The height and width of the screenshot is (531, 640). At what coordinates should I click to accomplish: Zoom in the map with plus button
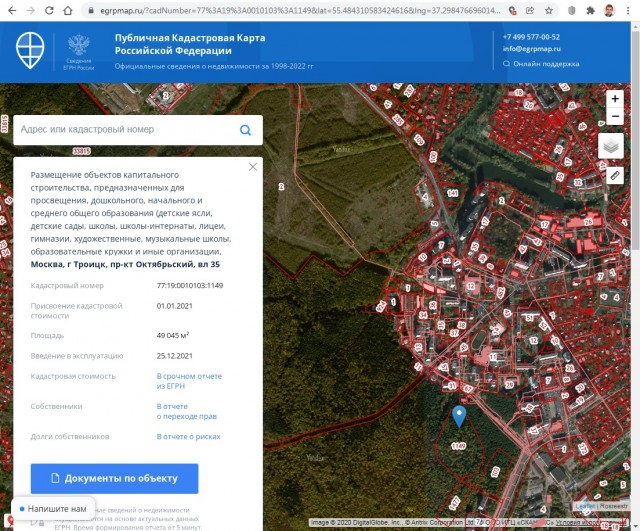[x=615, y=99]
